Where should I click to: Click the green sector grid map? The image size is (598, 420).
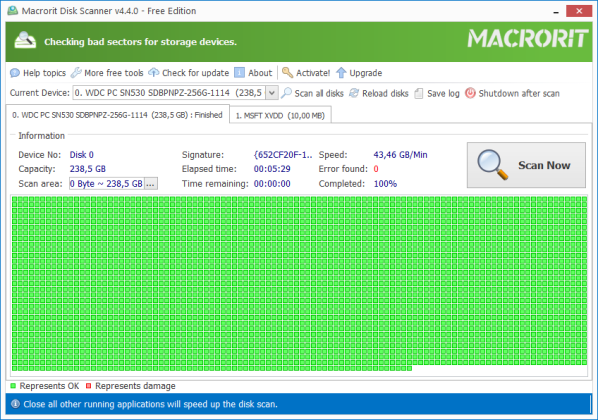[x=299, y=284]
